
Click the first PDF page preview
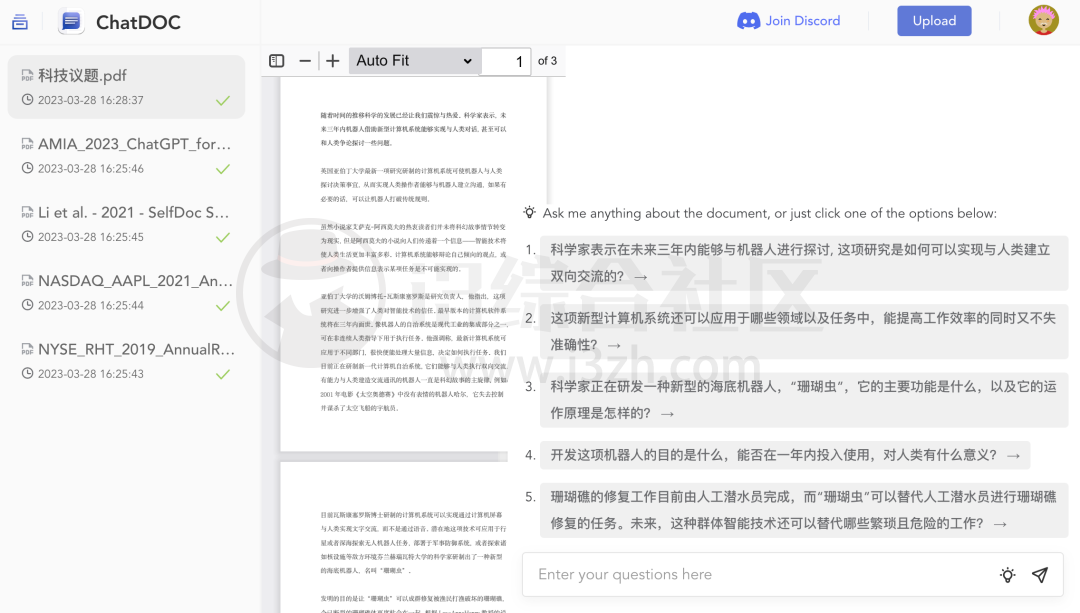(413, 264)
